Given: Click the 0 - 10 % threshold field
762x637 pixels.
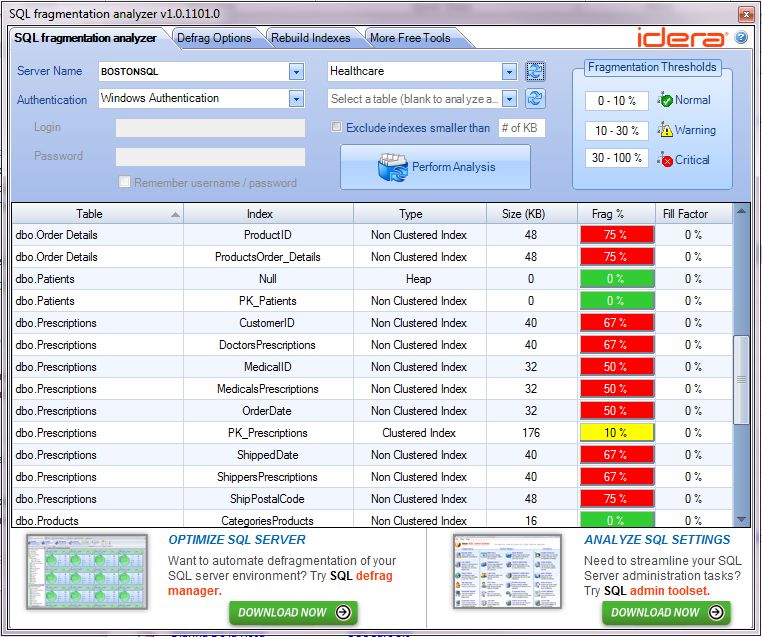Looking at the screenshot, I should [616, 101].
